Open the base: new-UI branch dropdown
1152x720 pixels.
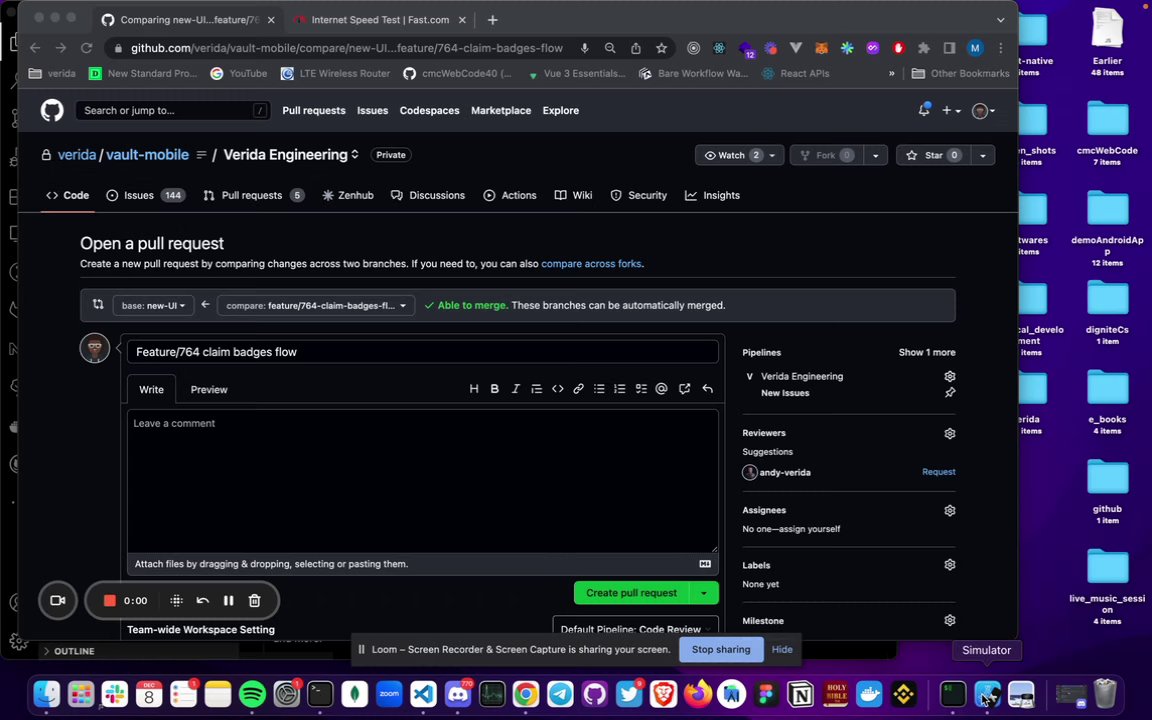[x=154, y=306]
